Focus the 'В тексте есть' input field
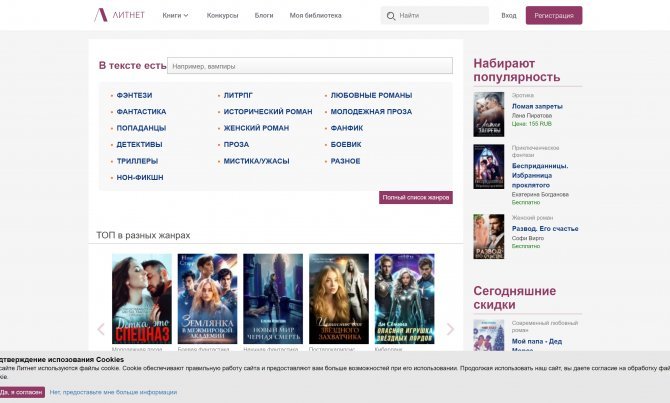The image size is (670, 403). pyautogui.click(x=310, y=66)
